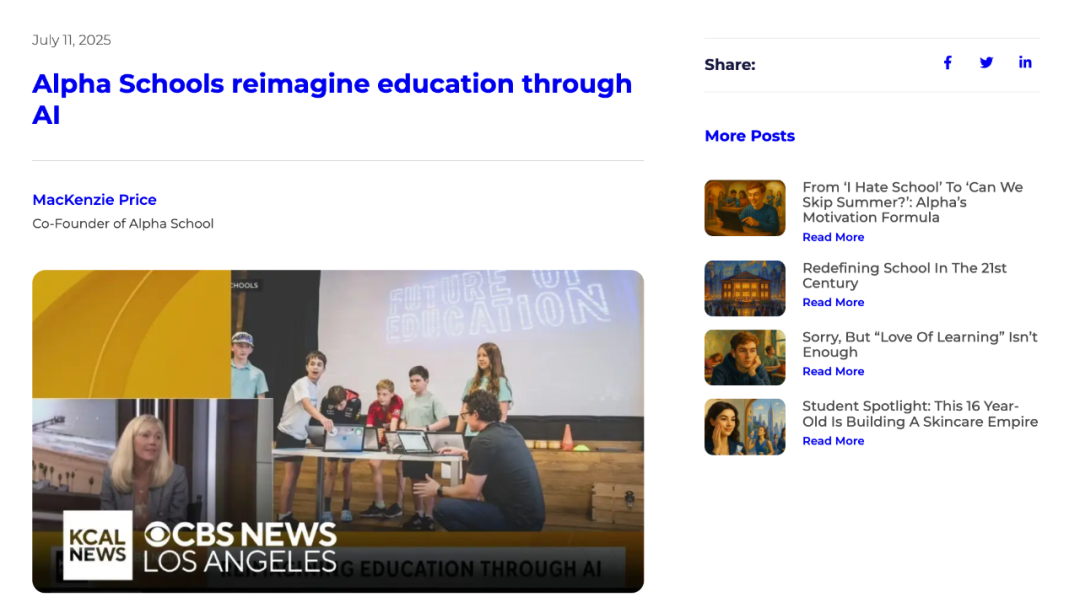Share article on Facebook

pyautogui.click(x=947, y=63)
